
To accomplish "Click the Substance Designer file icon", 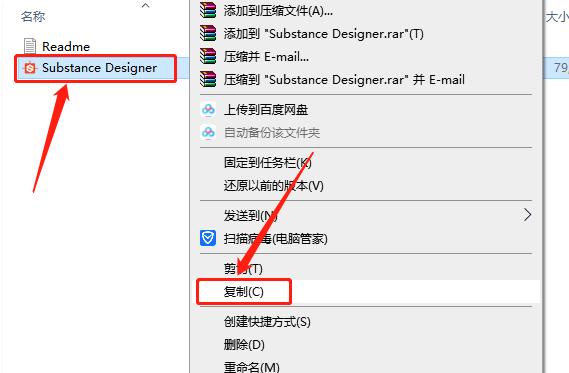I will tap(30, 68).
